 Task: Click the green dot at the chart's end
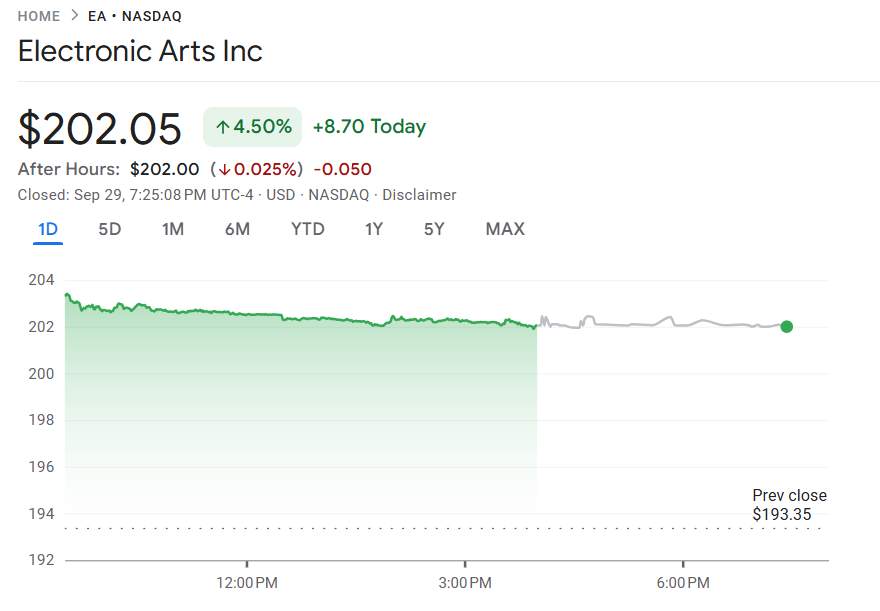point(787,326)
